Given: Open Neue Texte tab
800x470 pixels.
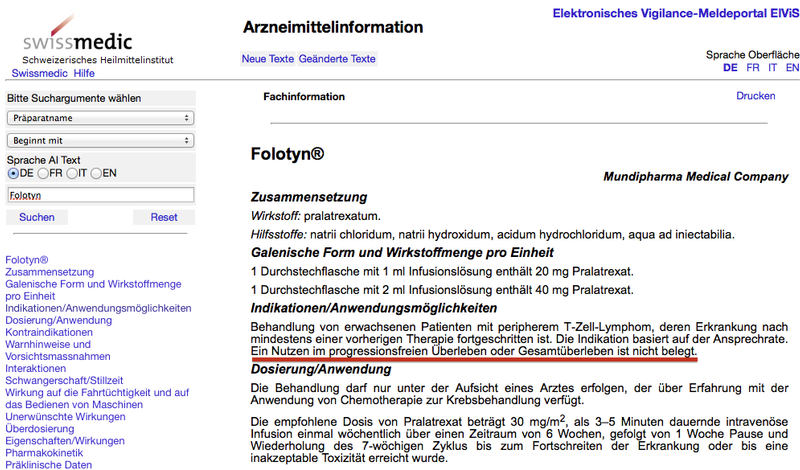Looking at the screenshot, I should pos(268,59).
